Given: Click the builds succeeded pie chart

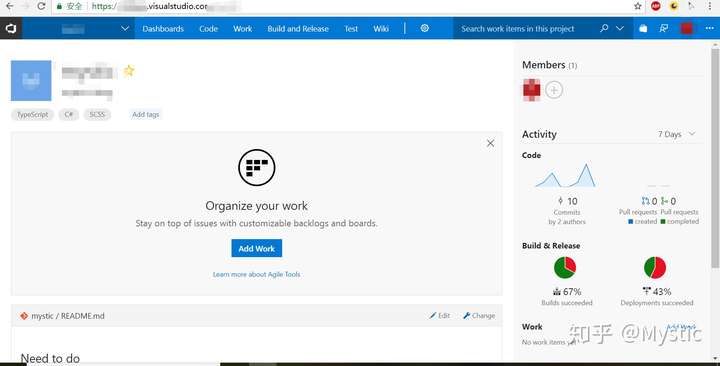Looking at the screenshot, I should (565, 267).
